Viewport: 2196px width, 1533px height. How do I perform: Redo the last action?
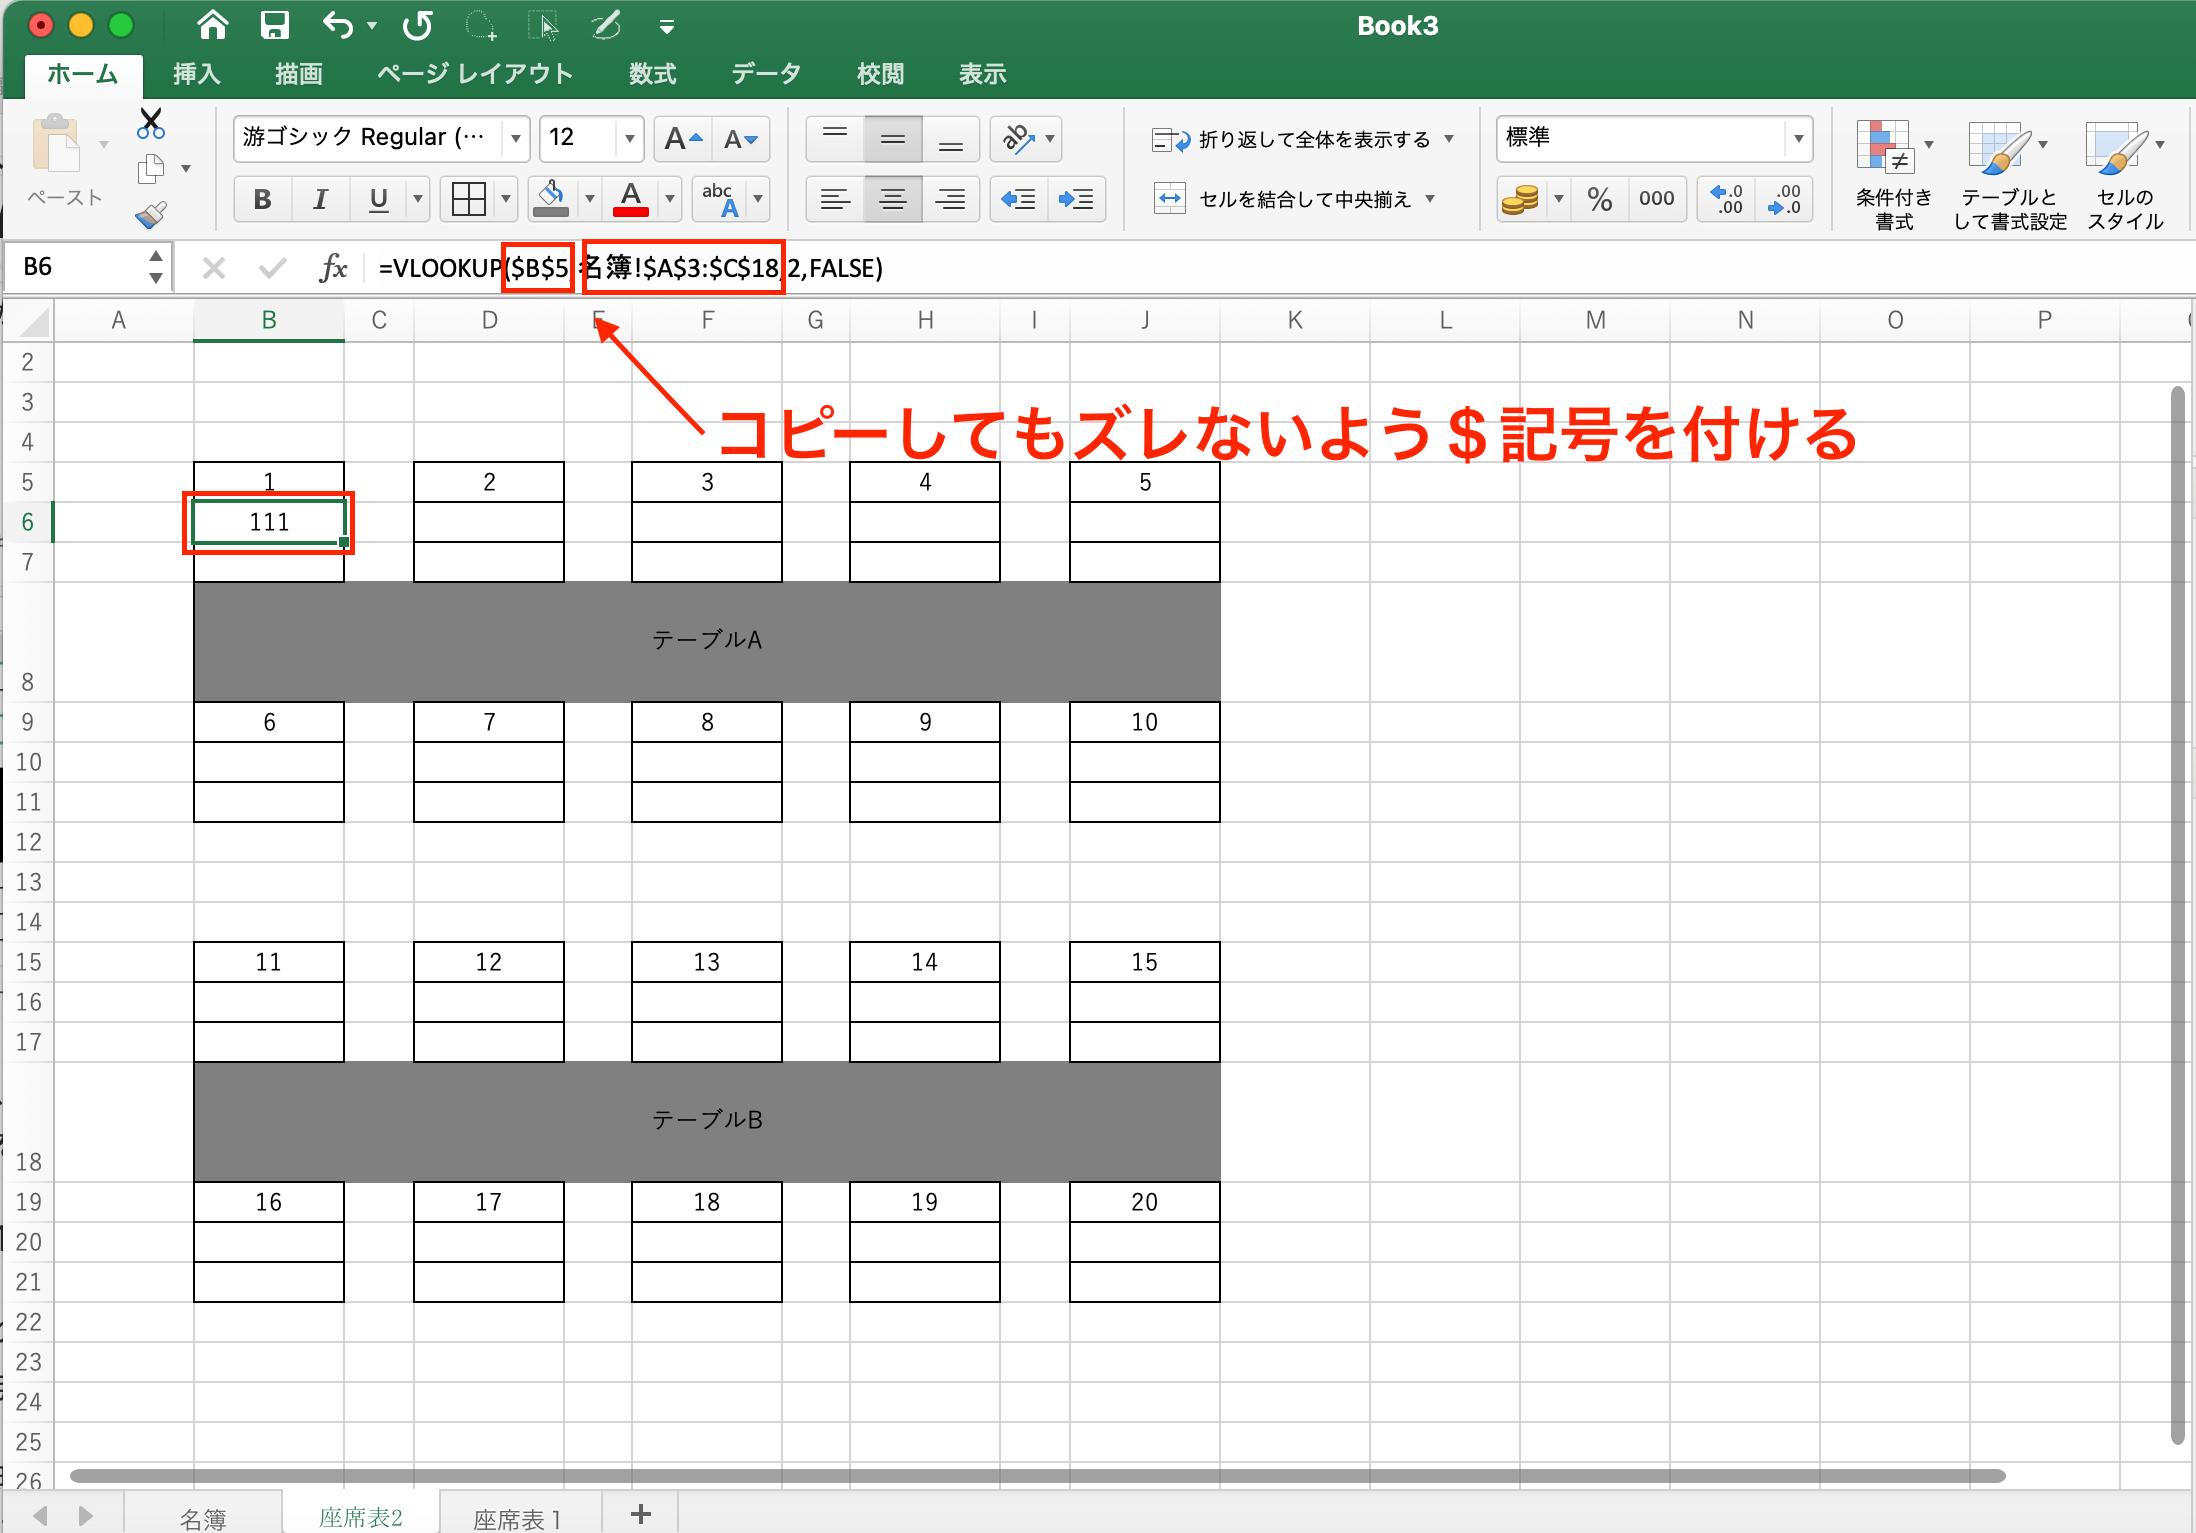(x=418, y=25)
